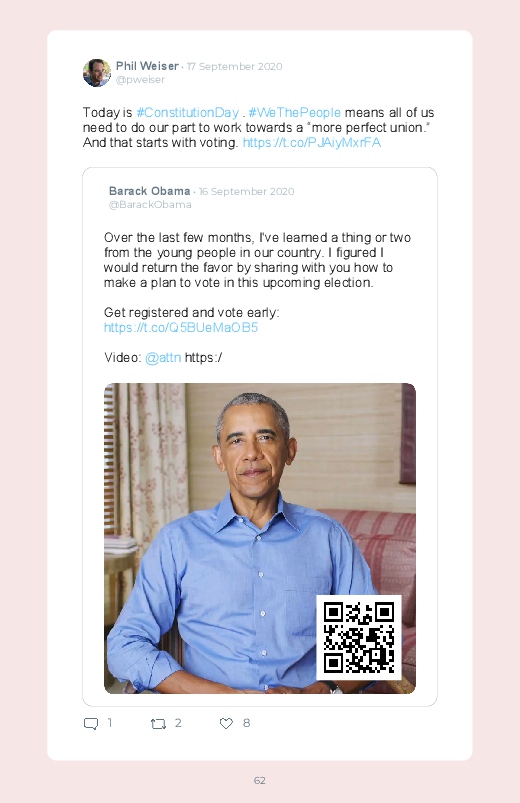Open the 17 September 2020 timestamp
Viewport: 520px width, 803px height.
pos(235,67)
